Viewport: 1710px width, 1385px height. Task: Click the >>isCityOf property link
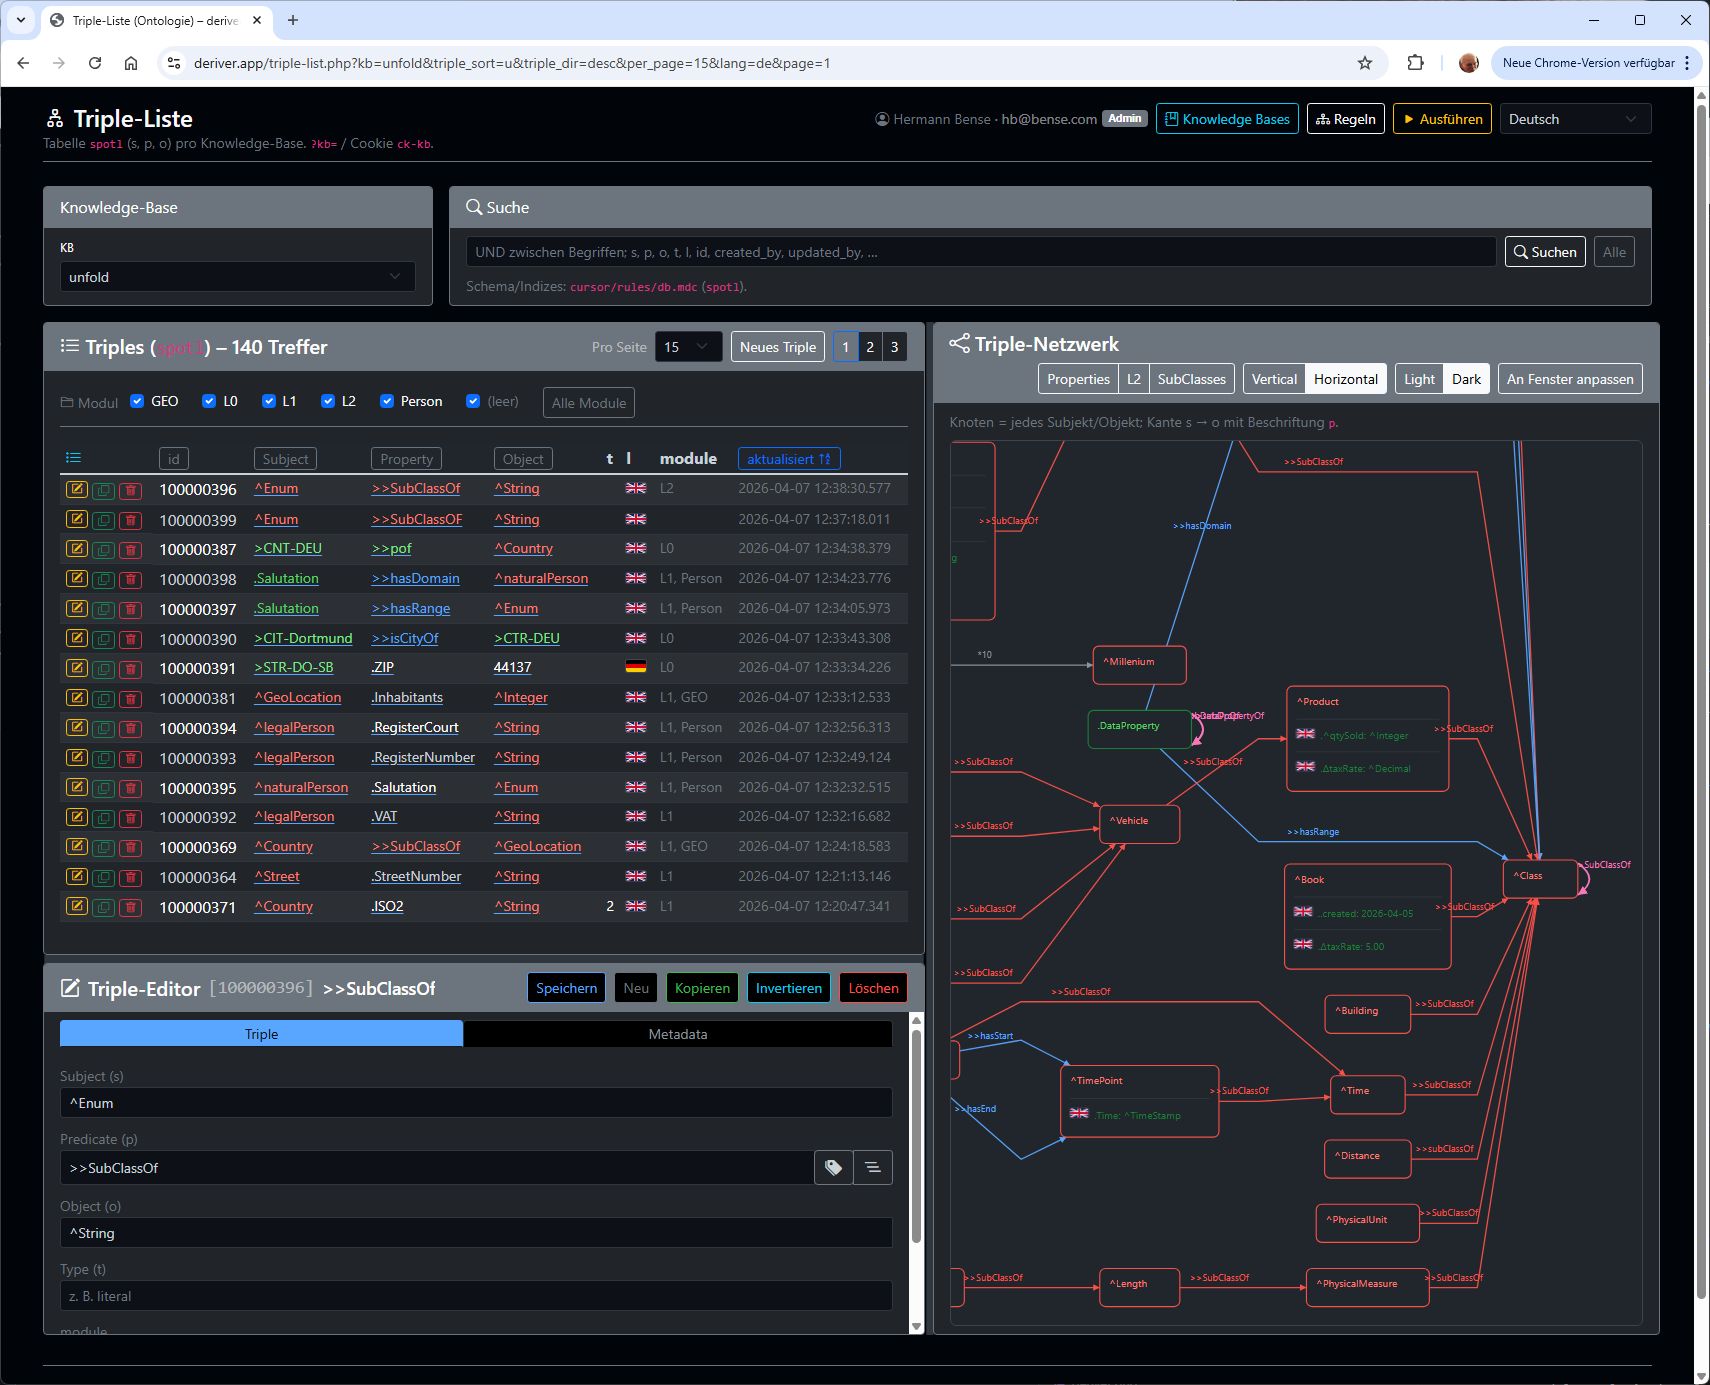click(404, 638)
